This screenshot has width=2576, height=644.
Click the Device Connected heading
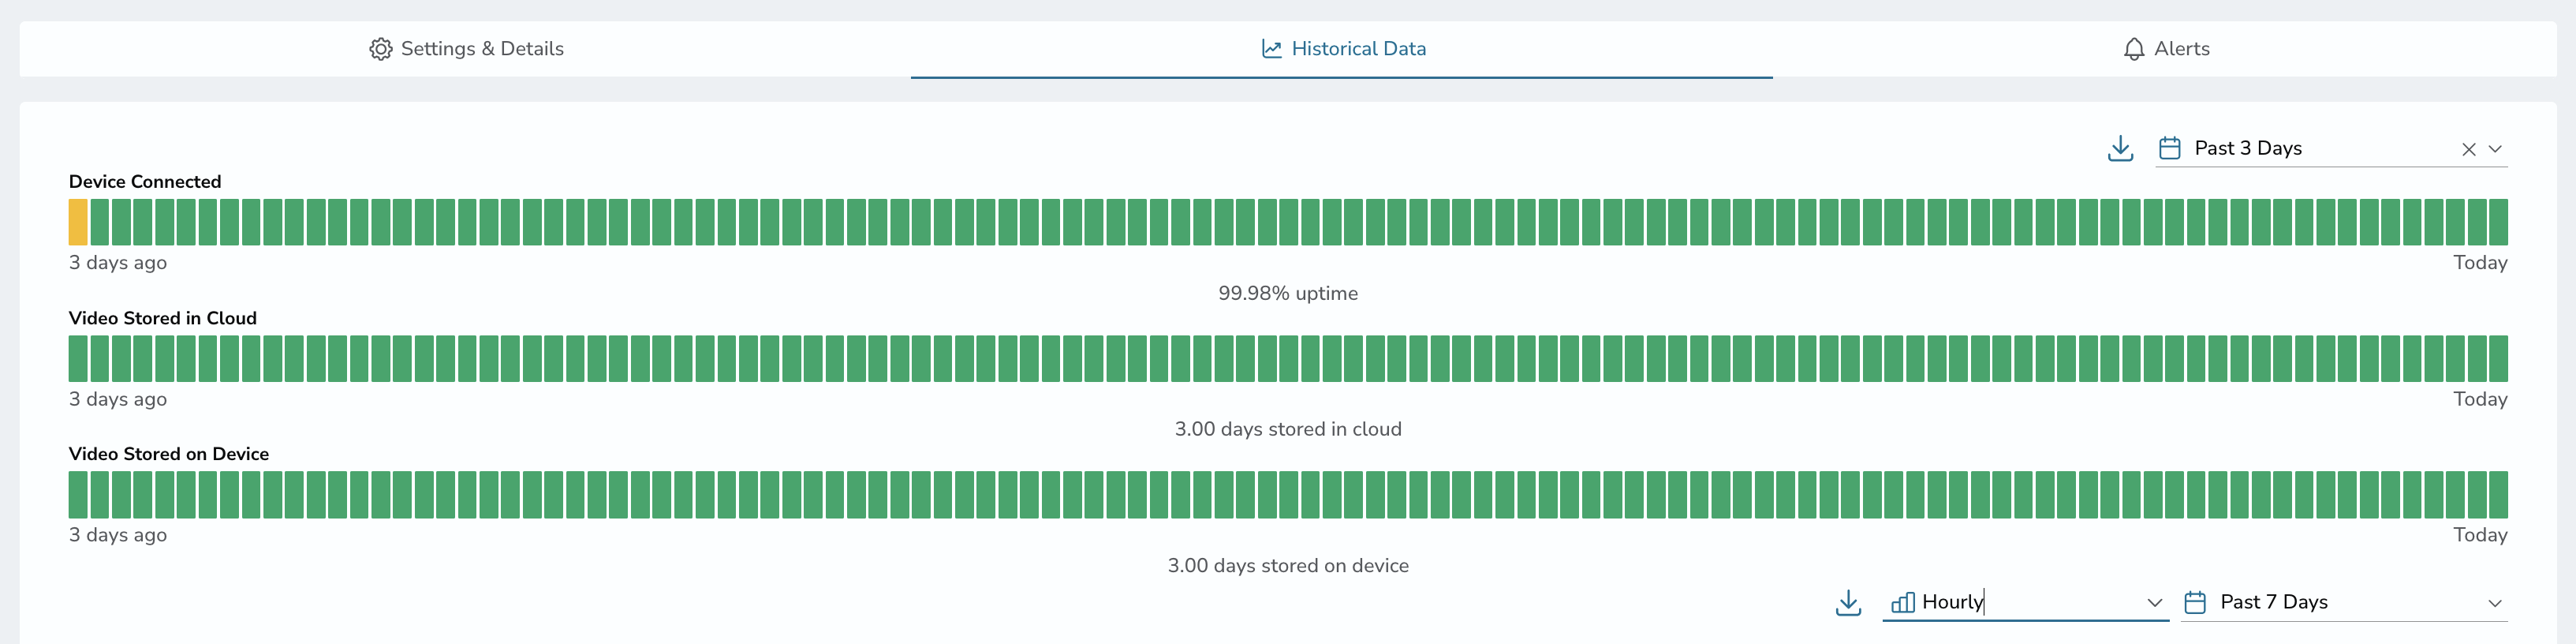point(145,182)
